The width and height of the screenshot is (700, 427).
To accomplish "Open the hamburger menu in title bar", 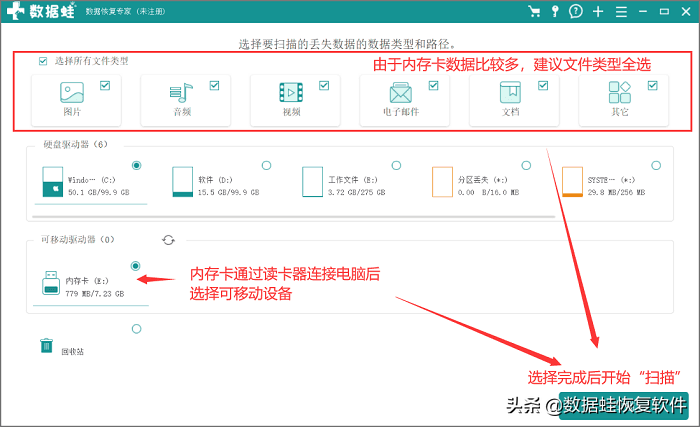I will click(x=621, y=12).
